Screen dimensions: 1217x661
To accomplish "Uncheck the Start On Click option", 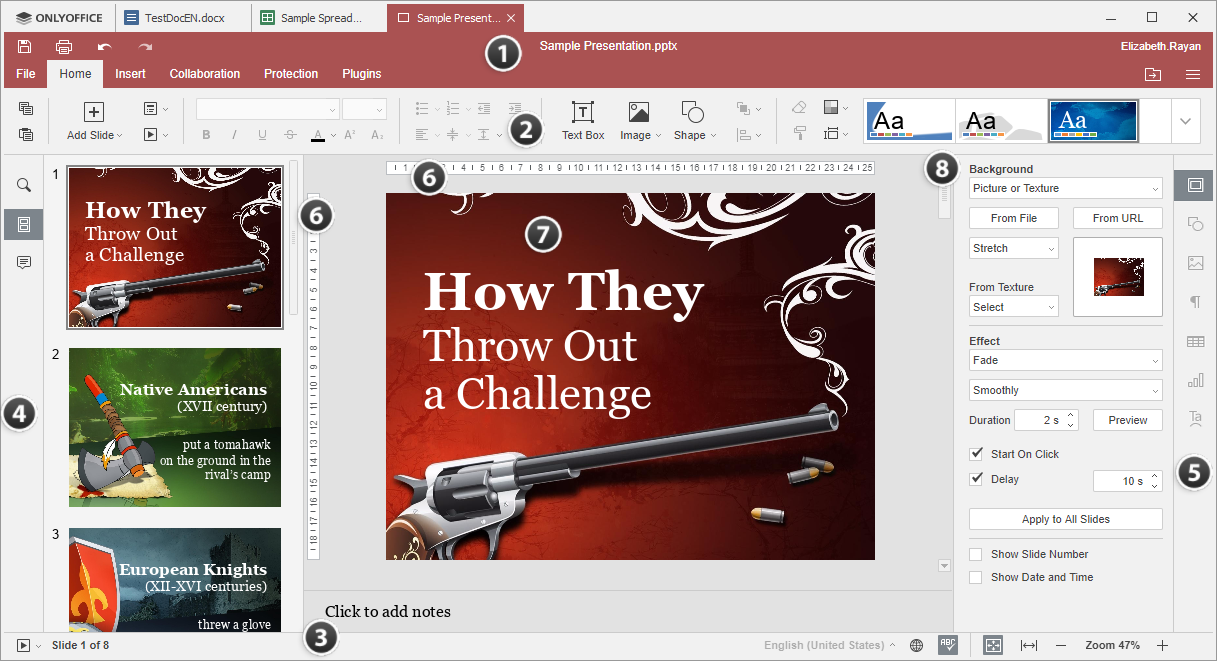I will (x=976, y=453).
